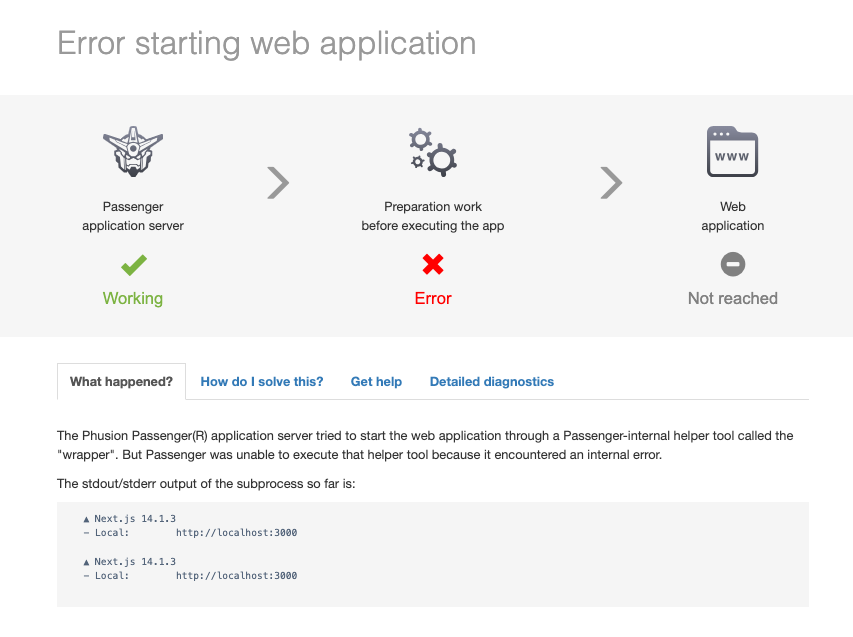
Task: Click the stdout/stderr output sentence
Action: [206, 484]
